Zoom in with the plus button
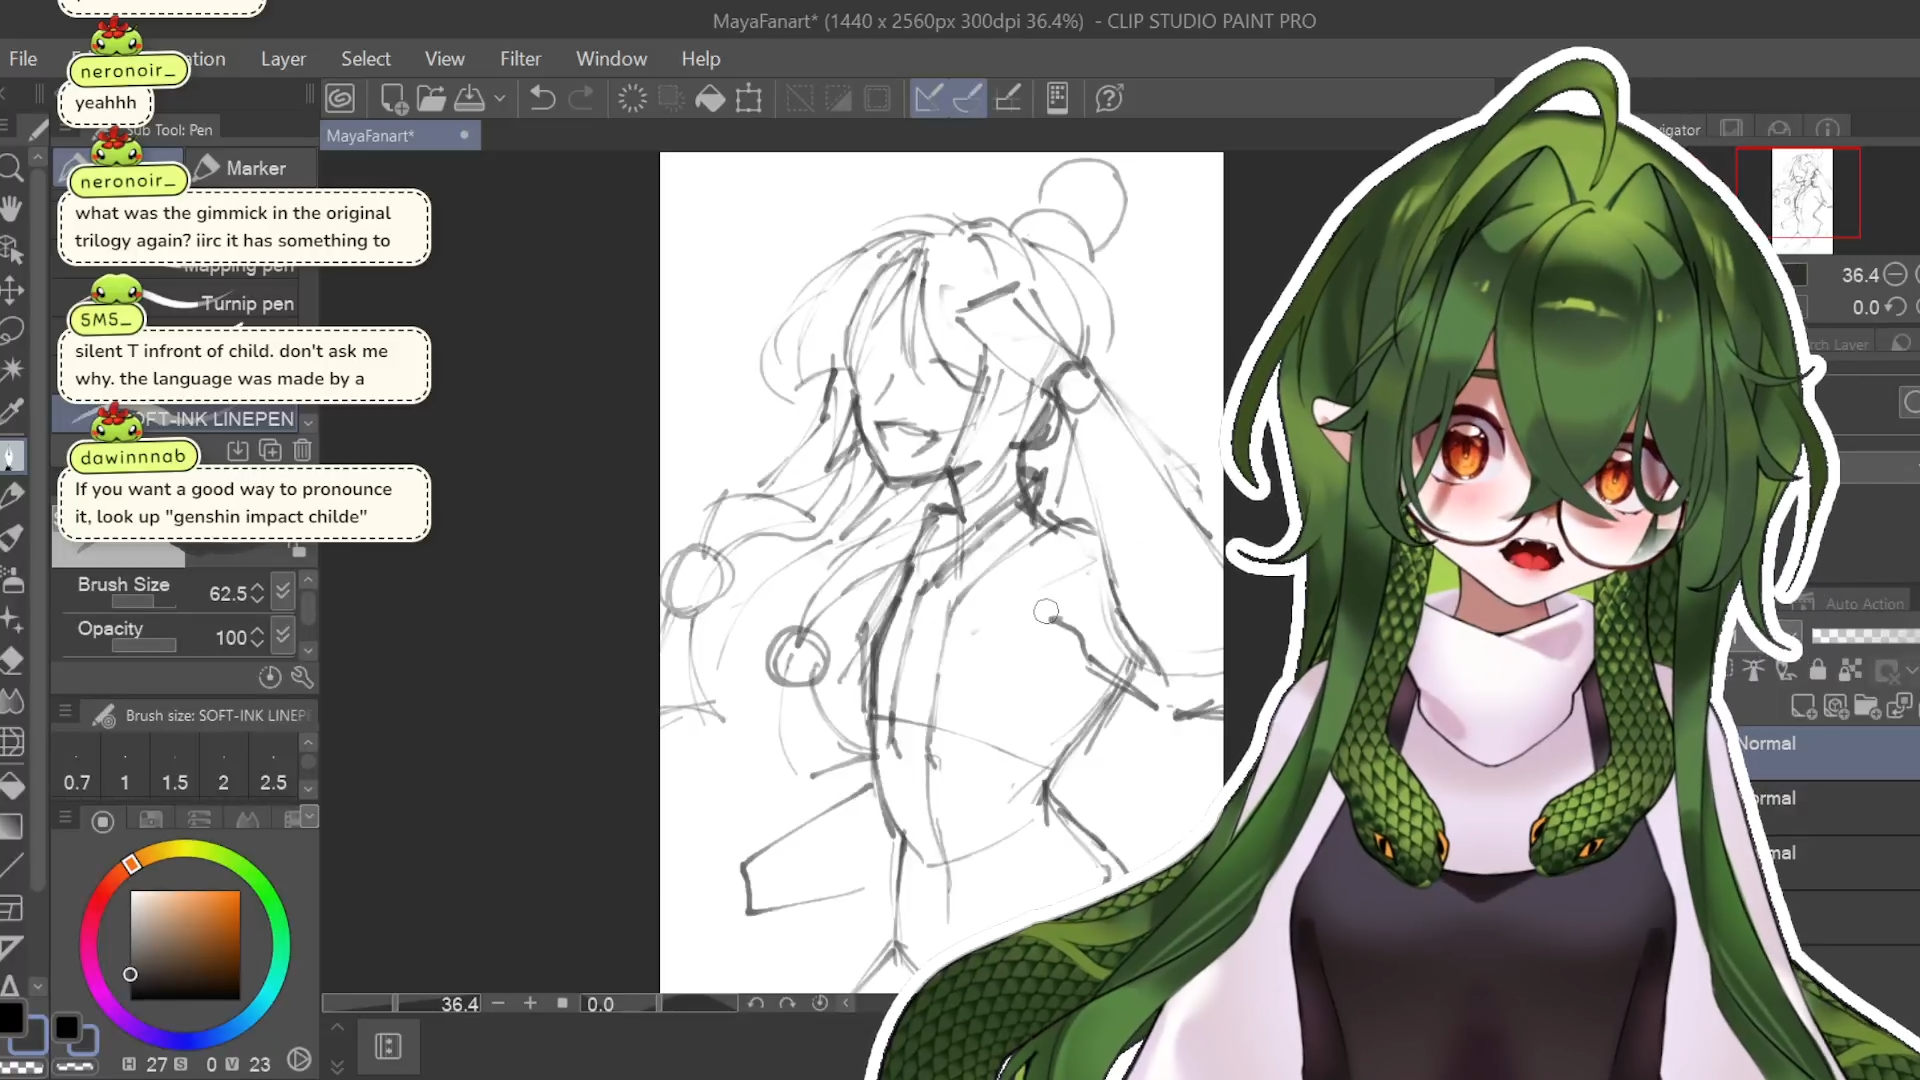The width and height of the screenshot is (1920, 1080). click(x=530, y=1003)
